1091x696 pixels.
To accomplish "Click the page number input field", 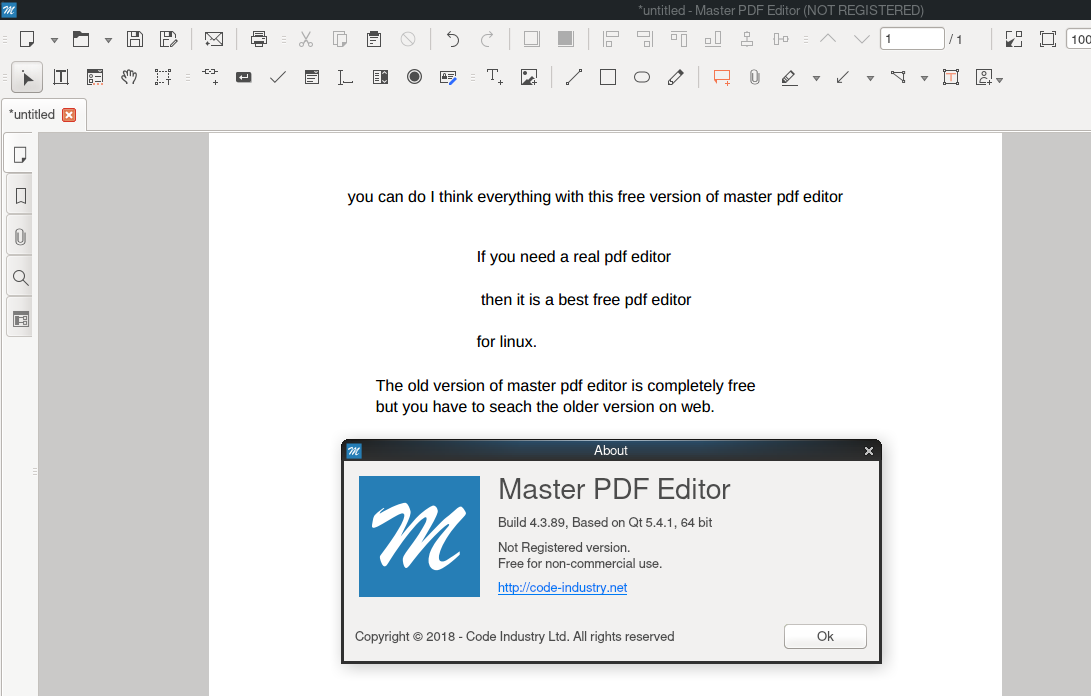I will 912,39.
